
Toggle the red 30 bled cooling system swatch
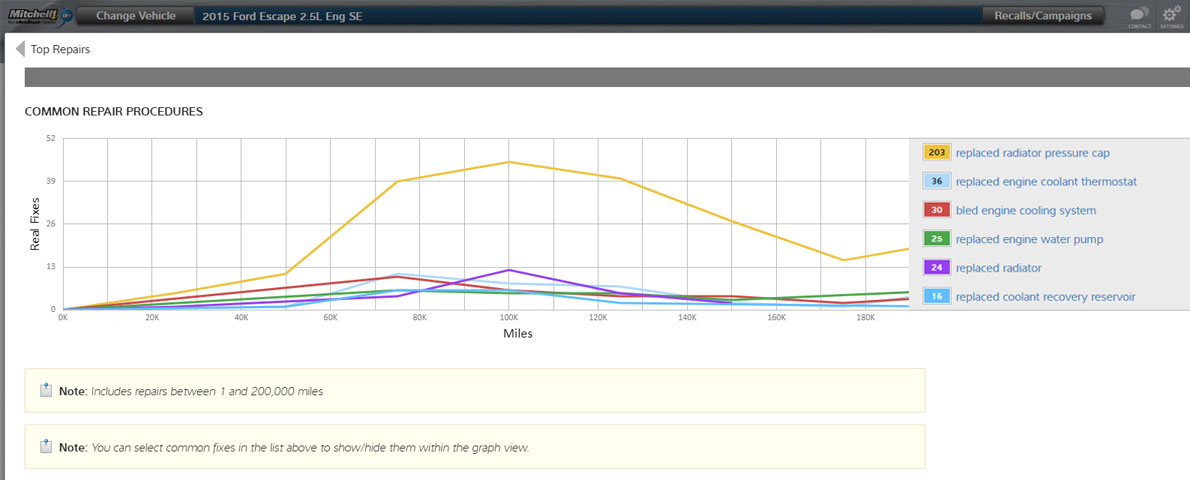[x=936, y=210]
